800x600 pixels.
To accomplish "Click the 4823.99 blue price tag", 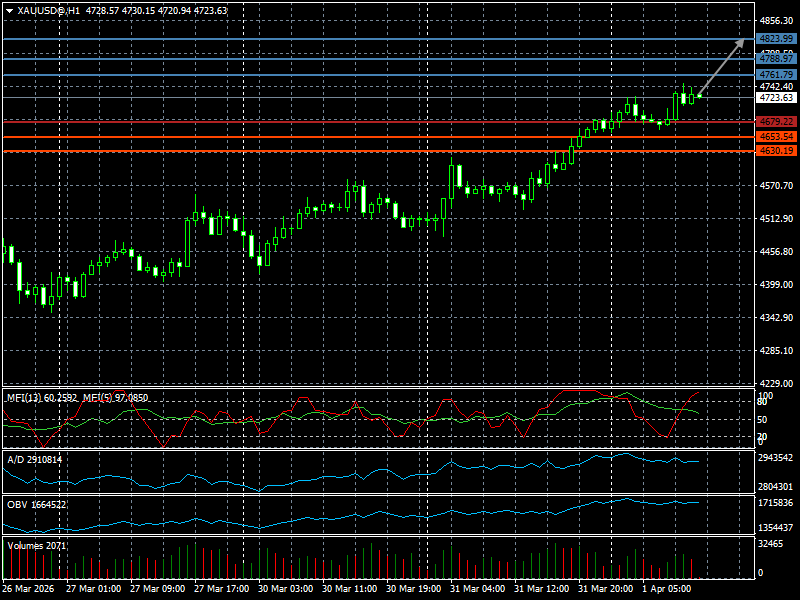I will click(x=776, y=39).
